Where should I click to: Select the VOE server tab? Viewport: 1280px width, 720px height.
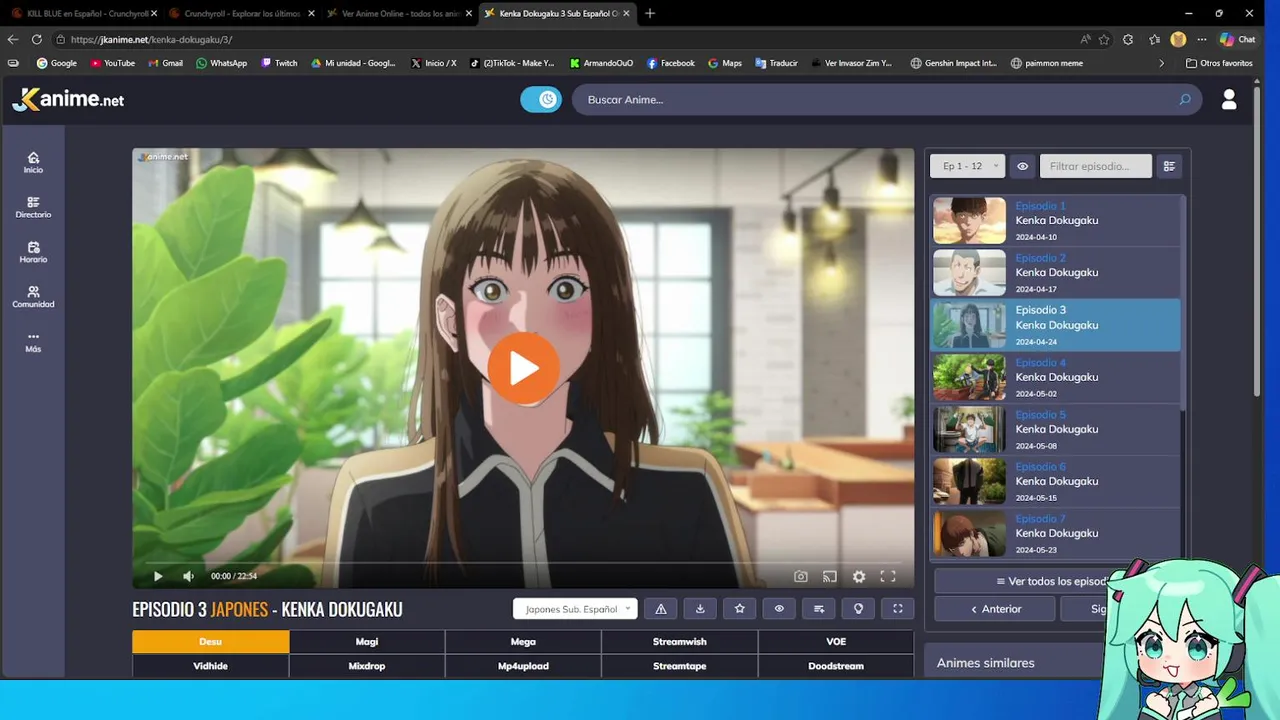[x=836, y=642]
